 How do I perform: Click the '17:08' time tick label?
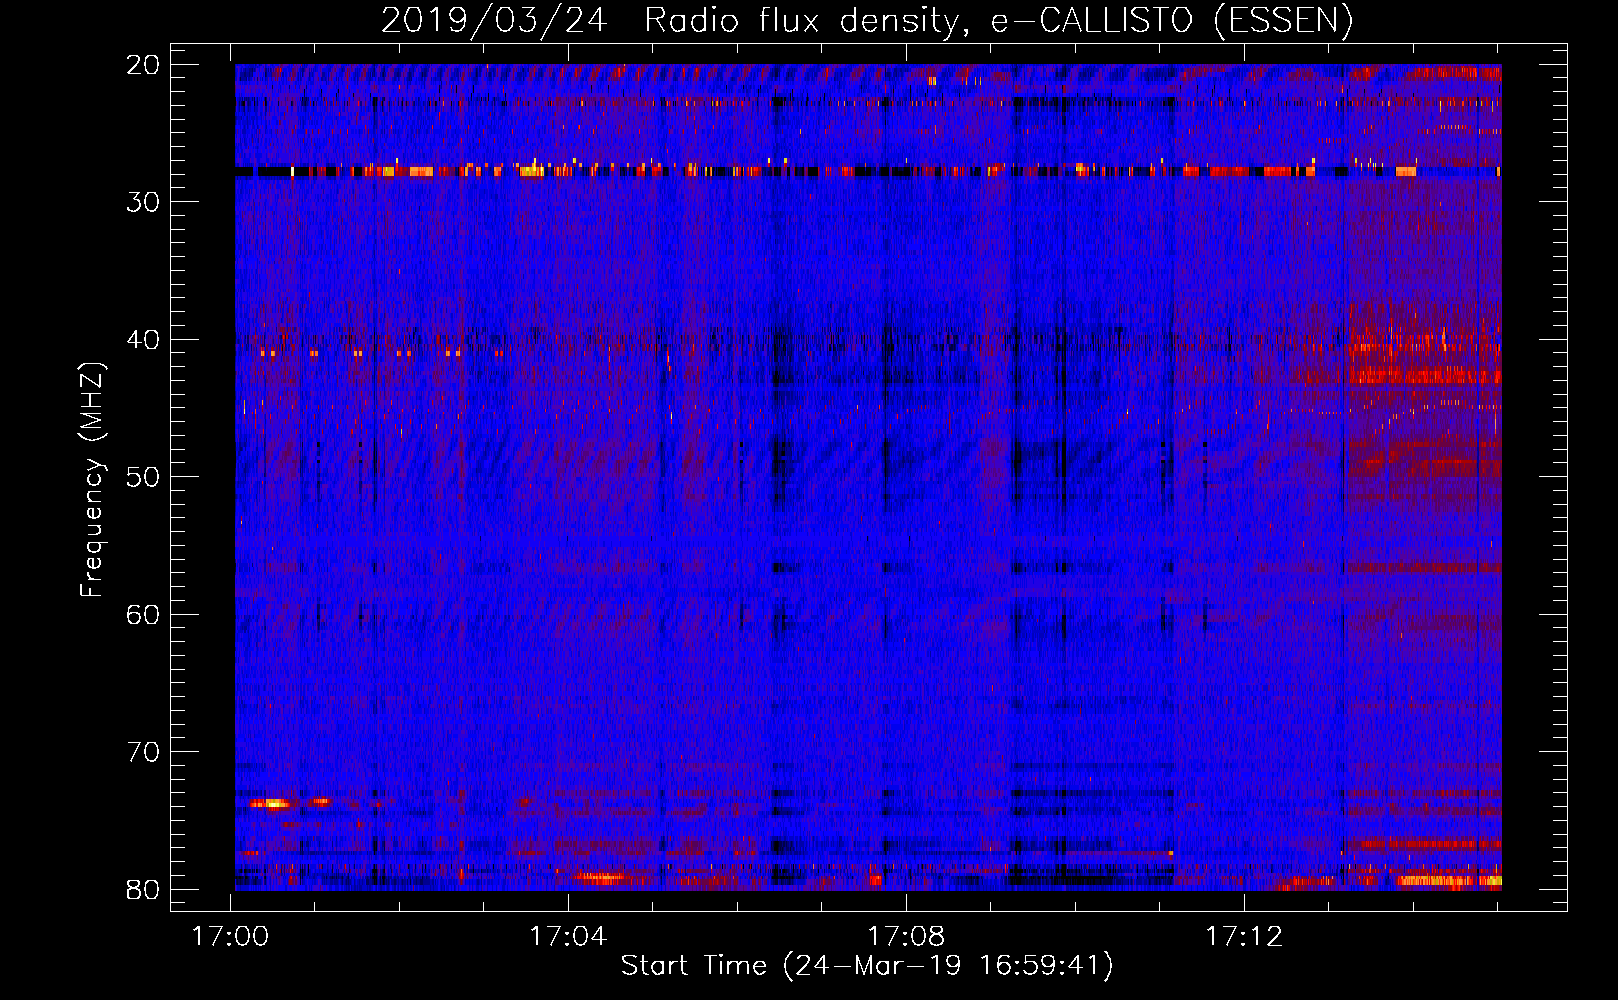click(906, 936)
